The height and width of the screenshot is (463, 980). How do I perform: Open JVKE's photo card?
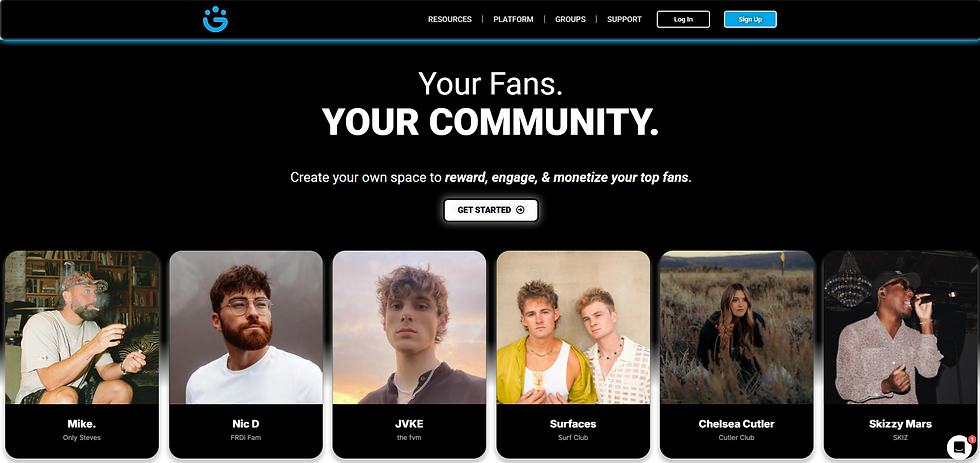point(409,355)
